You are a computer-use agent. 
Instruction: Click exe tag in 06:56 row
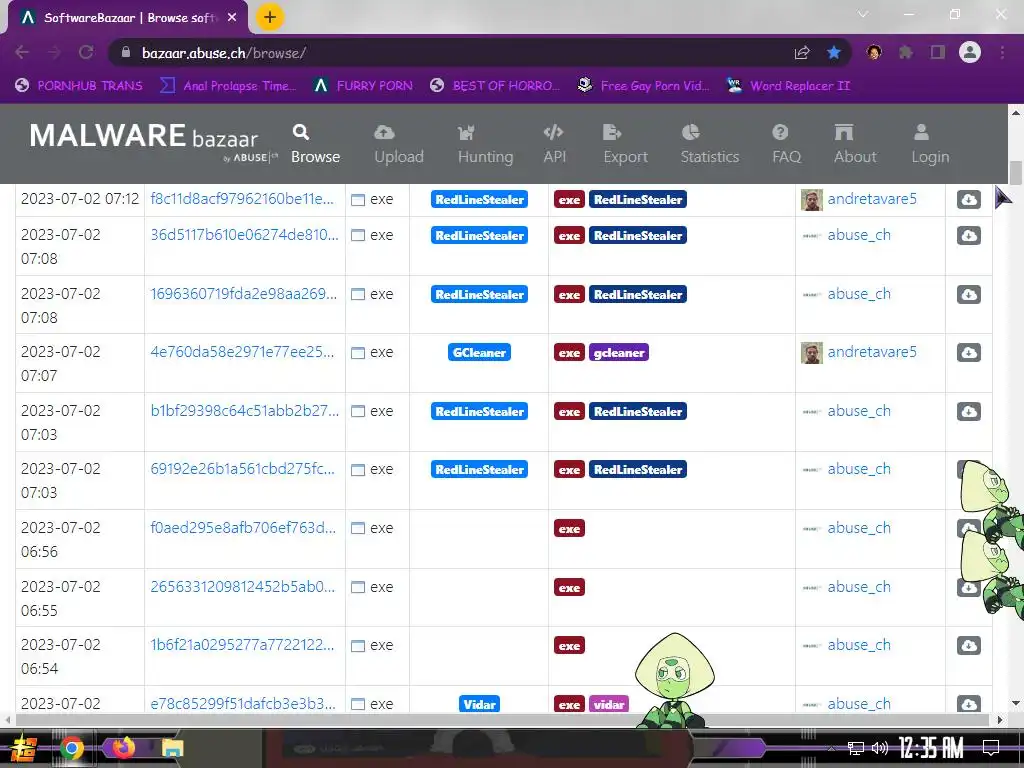coord(569,528)
